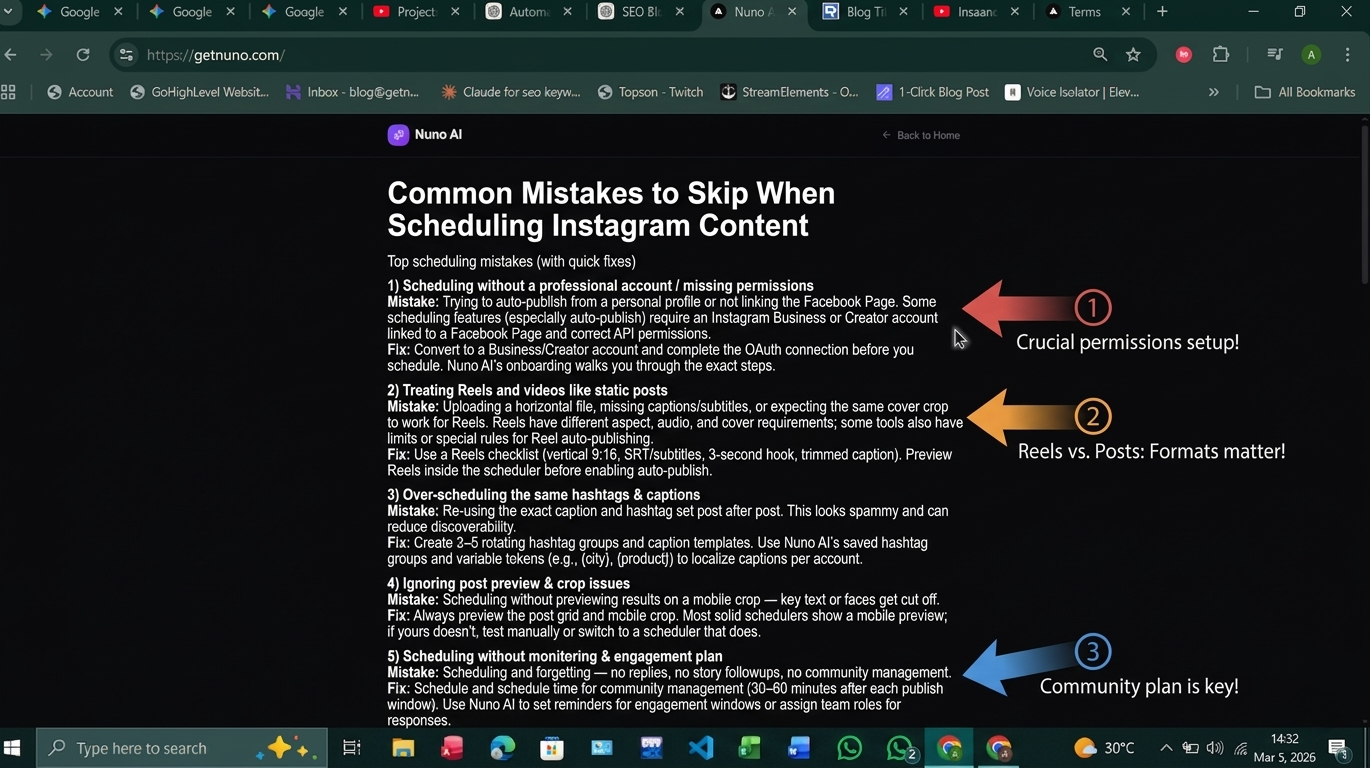Expand the hidden bookmarks overflow chevron
The height and width of the screenshot is (768, 1370).
click(x=1214, y=92)
